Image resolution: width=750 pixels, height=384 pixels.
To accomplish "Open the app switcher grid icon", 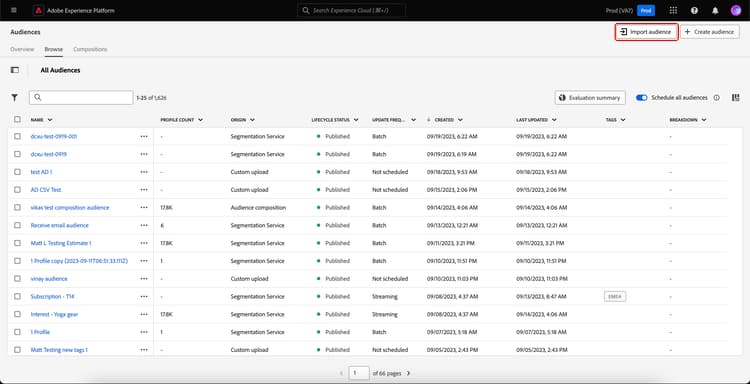I will tap(673, 11).
